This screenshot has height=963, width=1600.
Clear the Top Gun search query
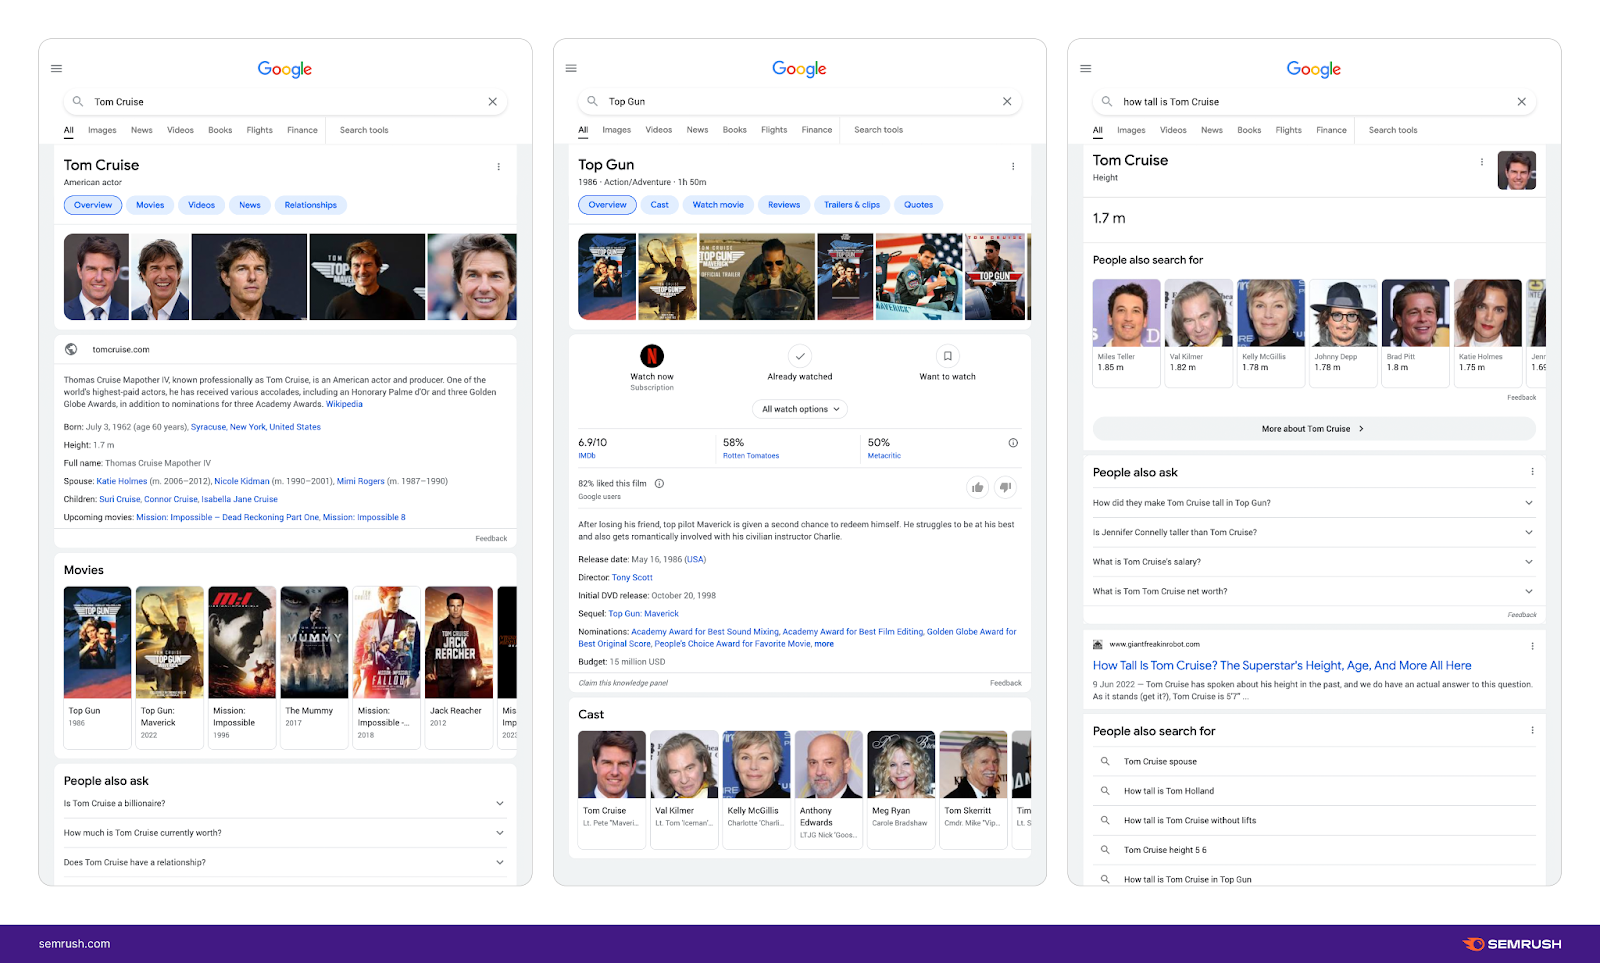[x=1007, y=102]
